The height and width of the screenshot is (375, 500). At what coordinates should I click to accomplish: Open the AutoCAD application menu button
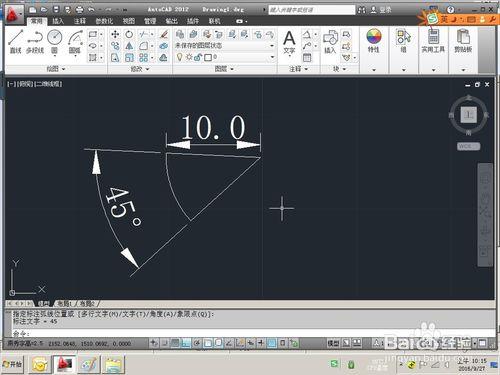point(14,14)
